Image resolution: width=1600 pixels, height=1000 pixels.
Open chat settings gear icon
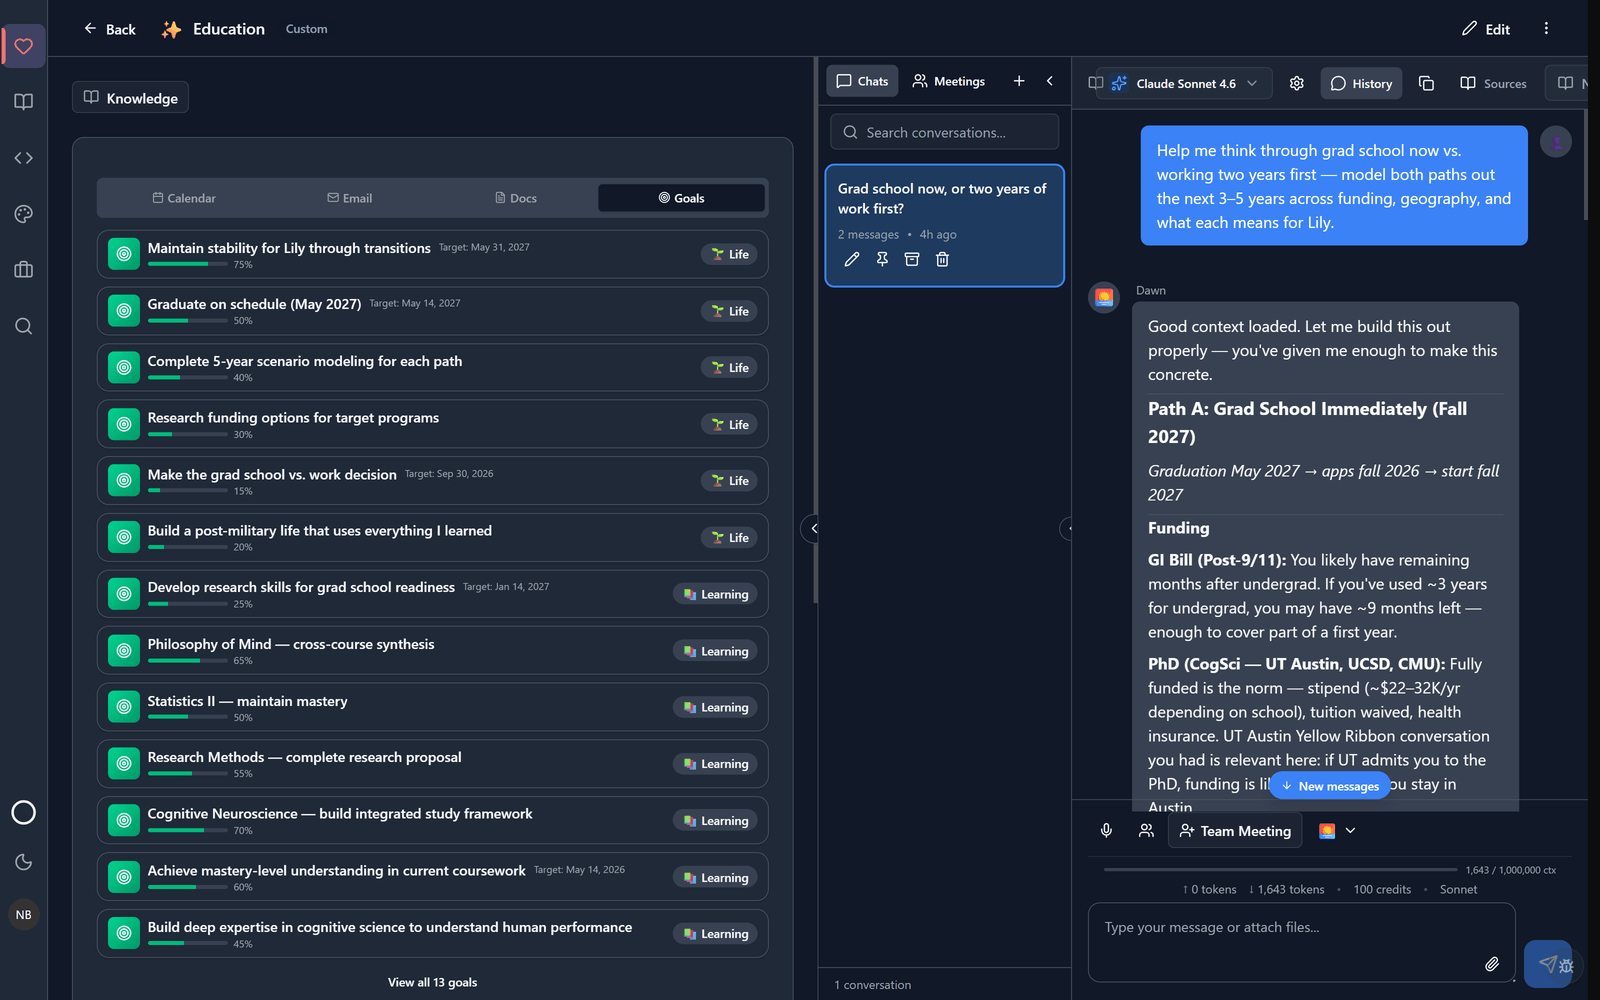pyautogui.click(x=1297, y=84)
